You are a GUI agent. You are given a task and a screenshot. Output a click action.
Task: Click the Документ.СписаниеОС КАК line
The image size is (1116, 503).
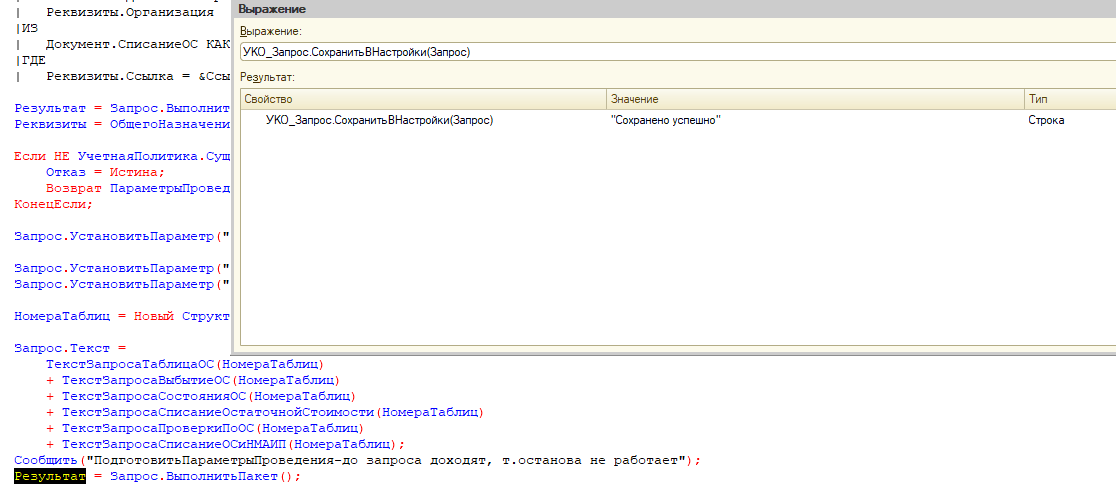coord(139,44)
